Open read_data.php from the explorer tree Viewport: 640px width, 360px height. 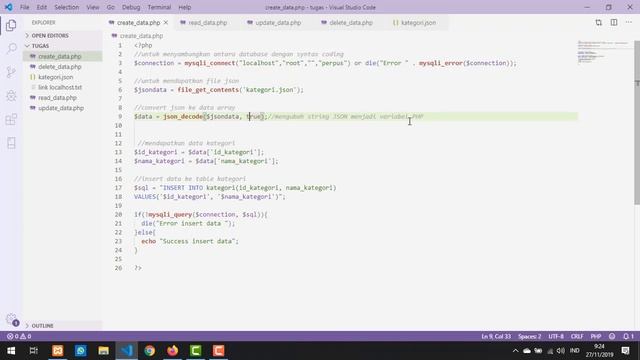point(57,98)
